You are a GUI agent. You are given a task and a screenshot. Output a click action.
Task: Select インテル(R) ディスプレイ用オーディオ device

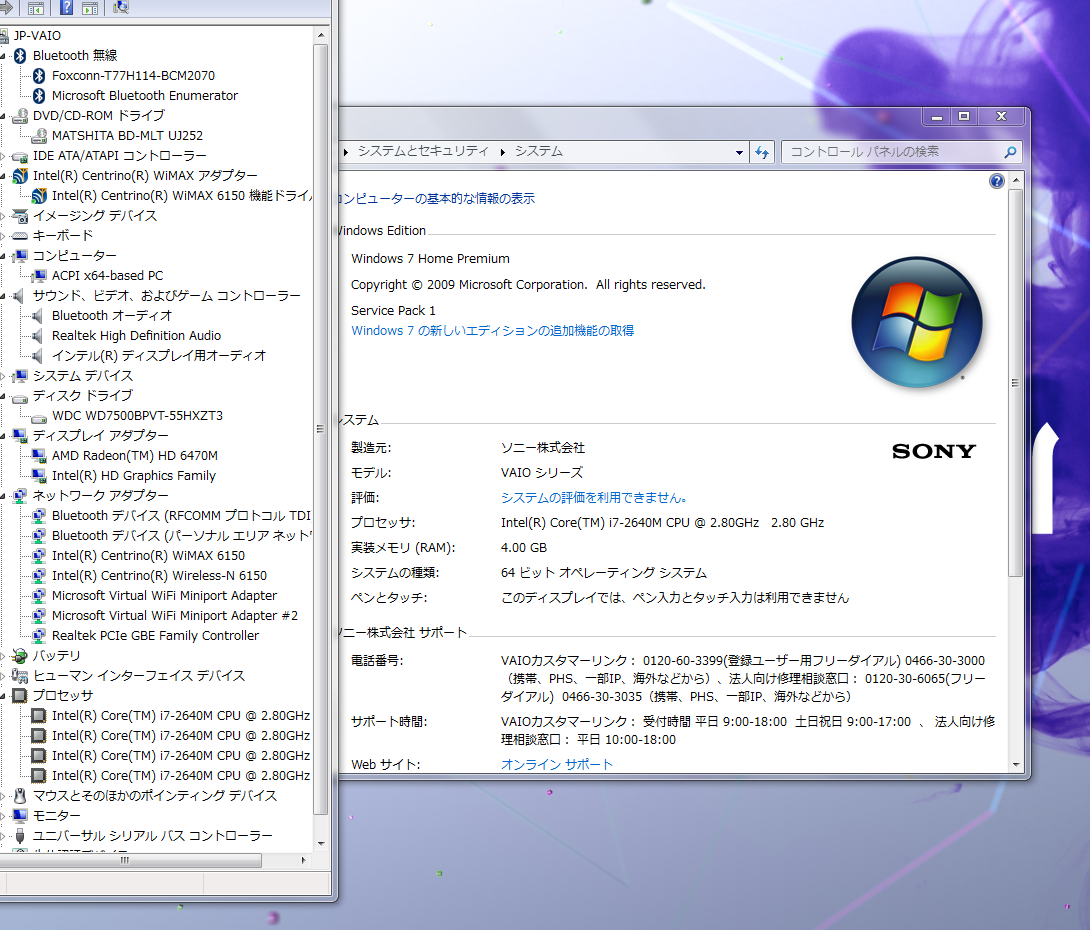159,356
